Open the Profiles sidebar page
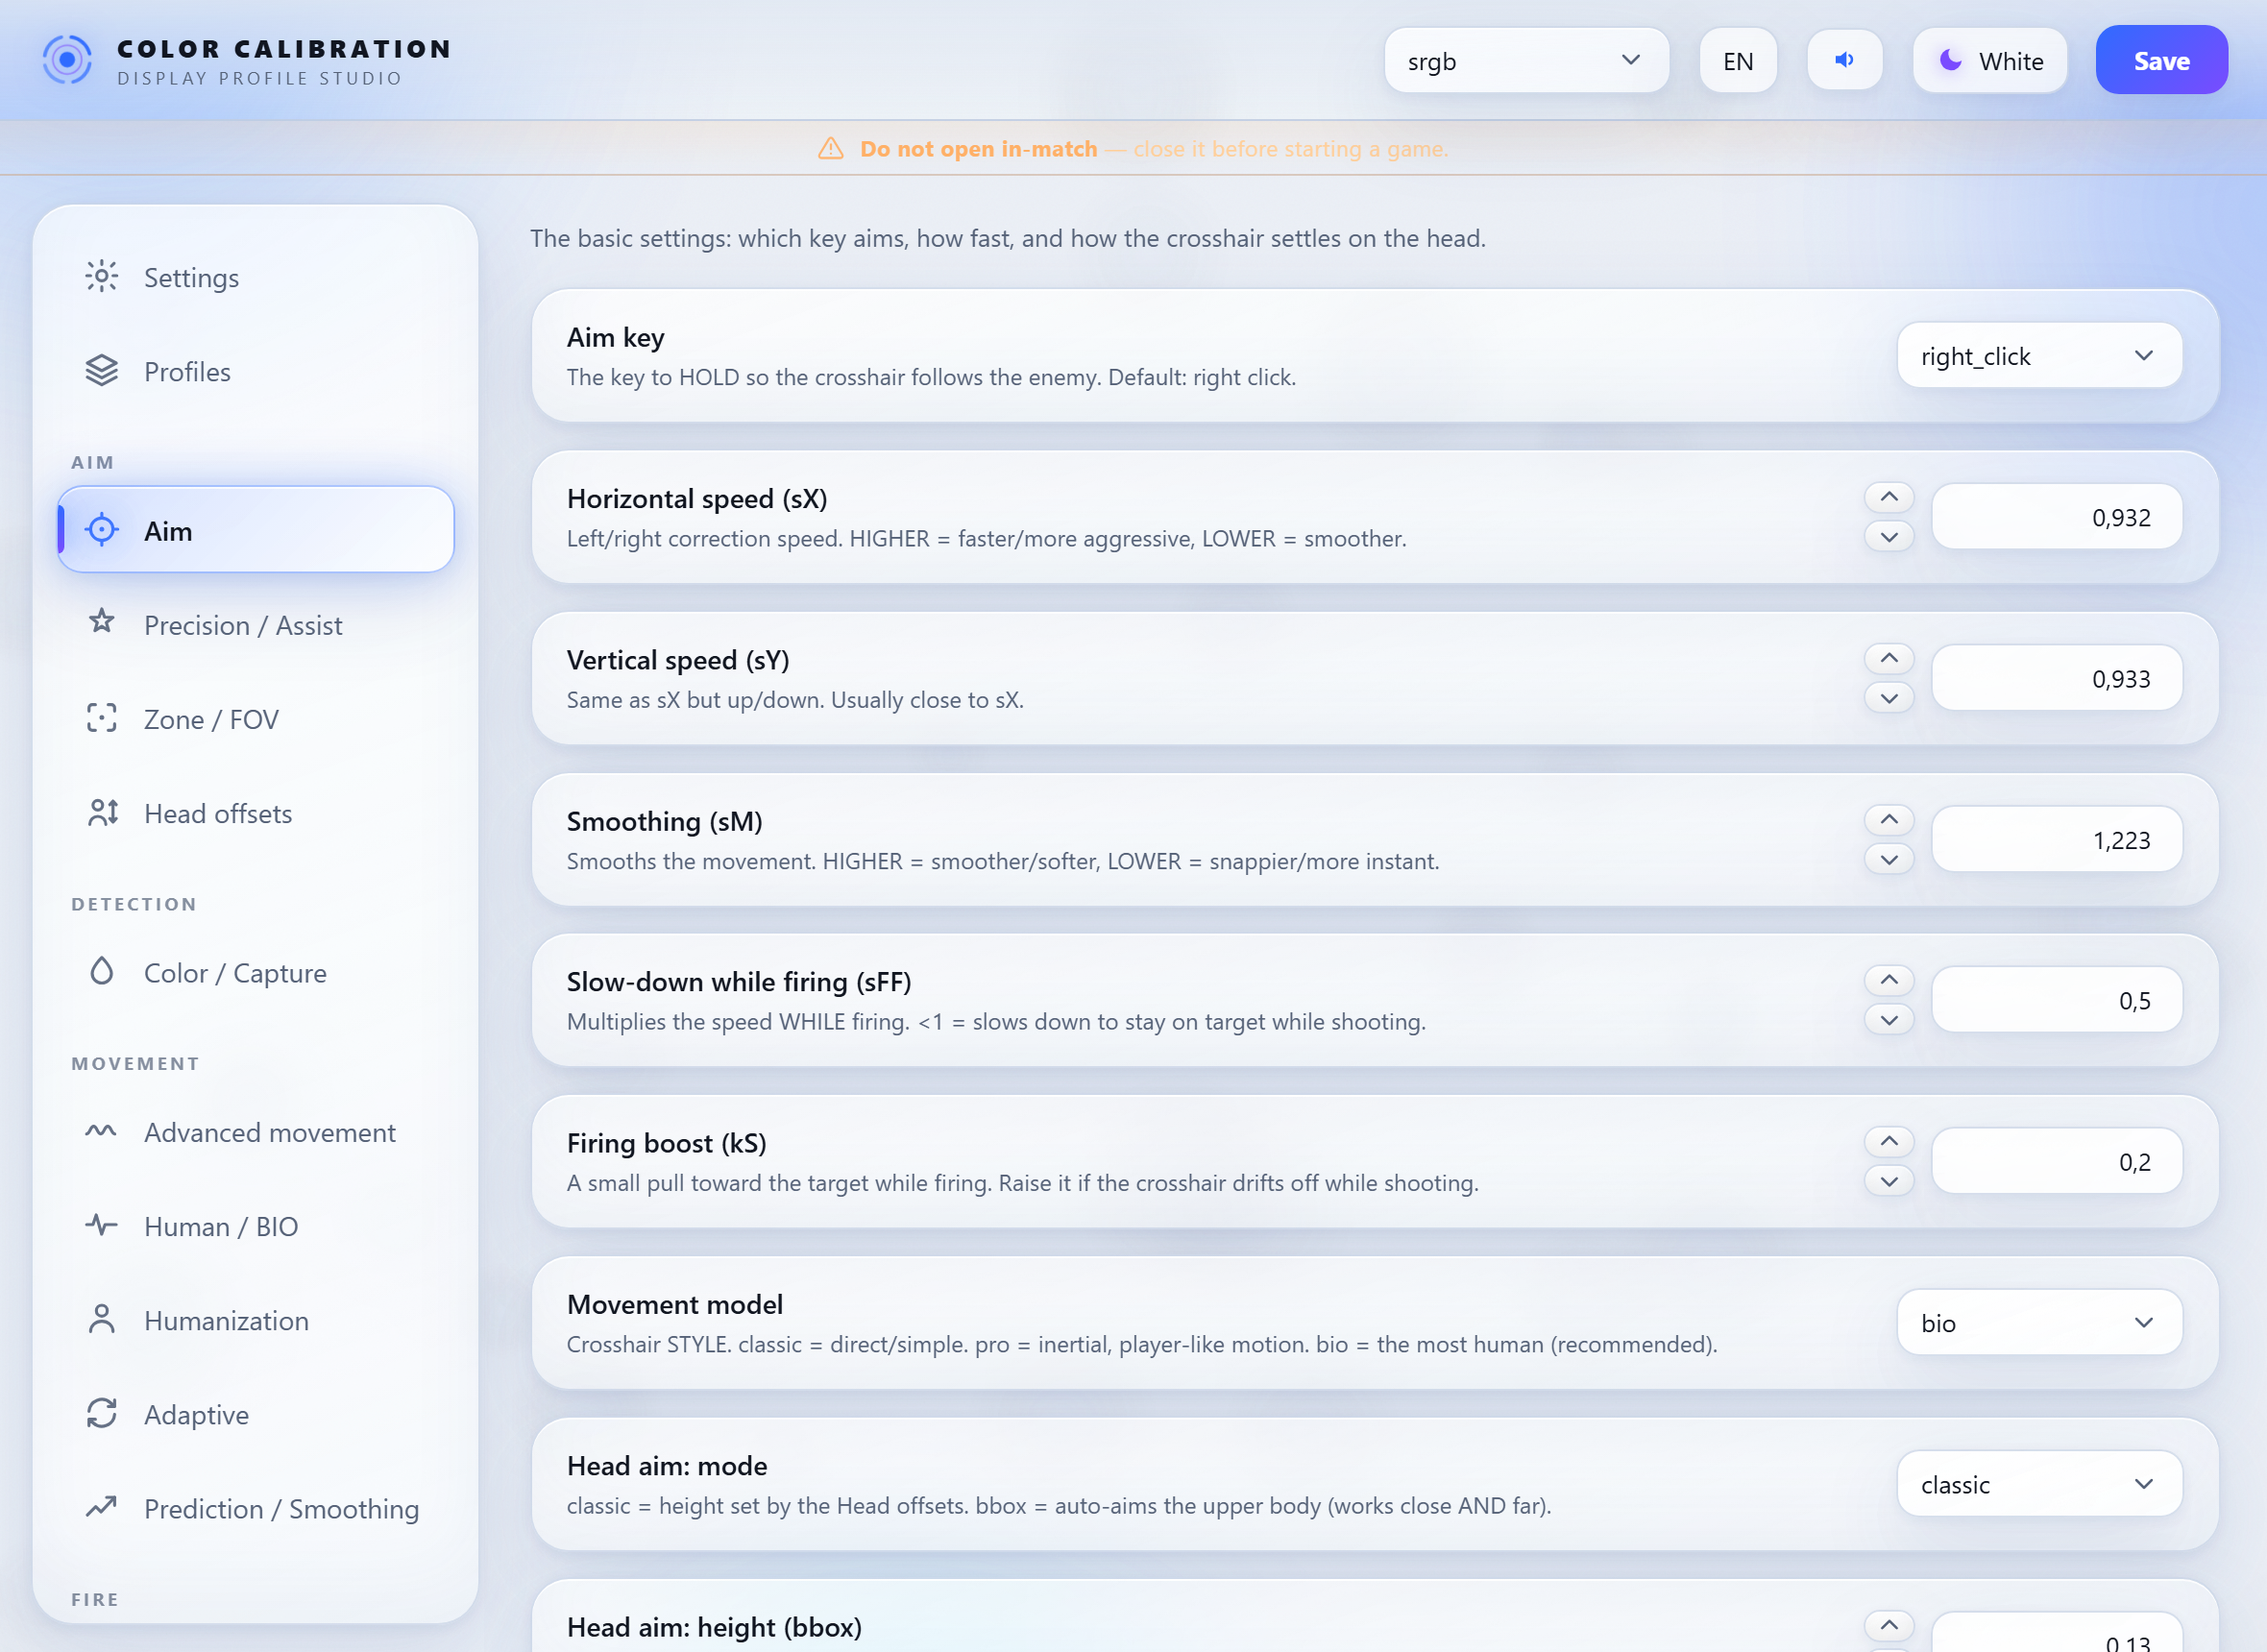The image size is (2267, 1652). 256,371
